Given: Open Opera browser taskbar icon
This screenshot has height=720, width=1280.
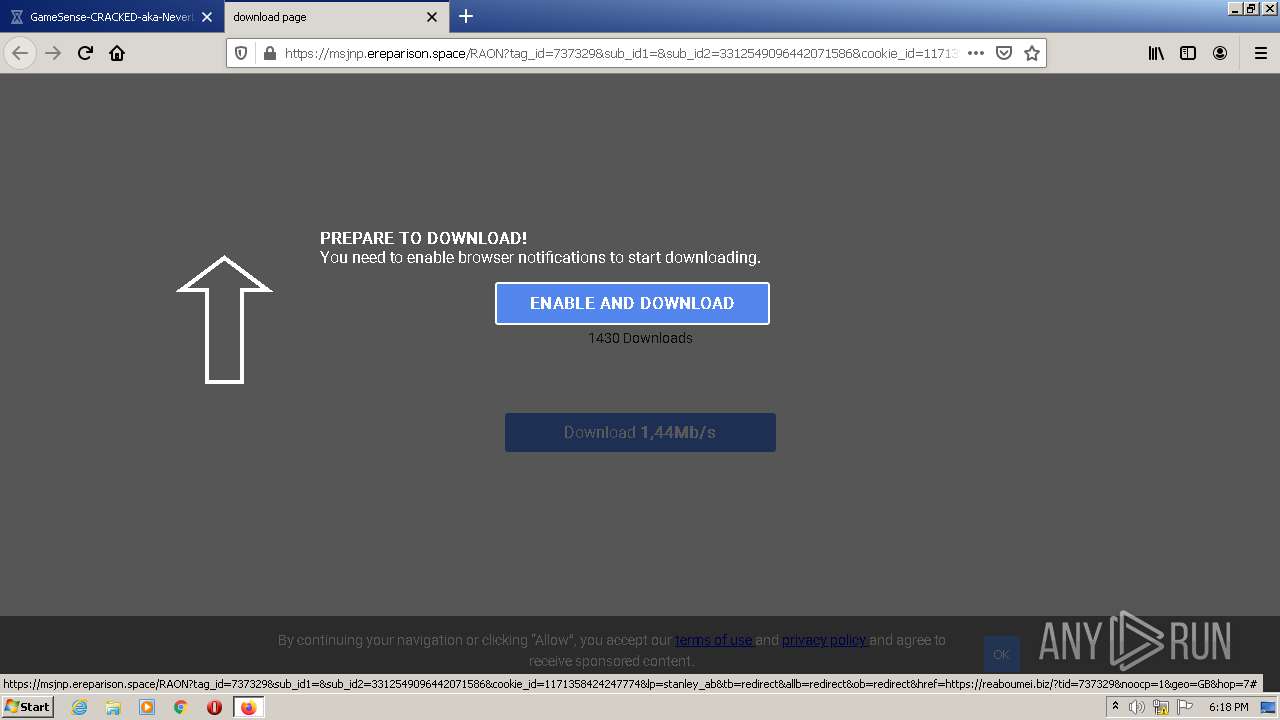Looking at the screenshot, I should click(x=214, y=707).
